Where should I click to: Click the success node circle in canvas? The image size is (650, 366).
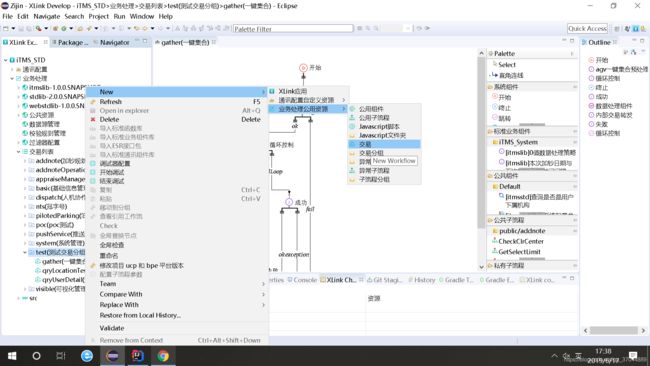289,202
